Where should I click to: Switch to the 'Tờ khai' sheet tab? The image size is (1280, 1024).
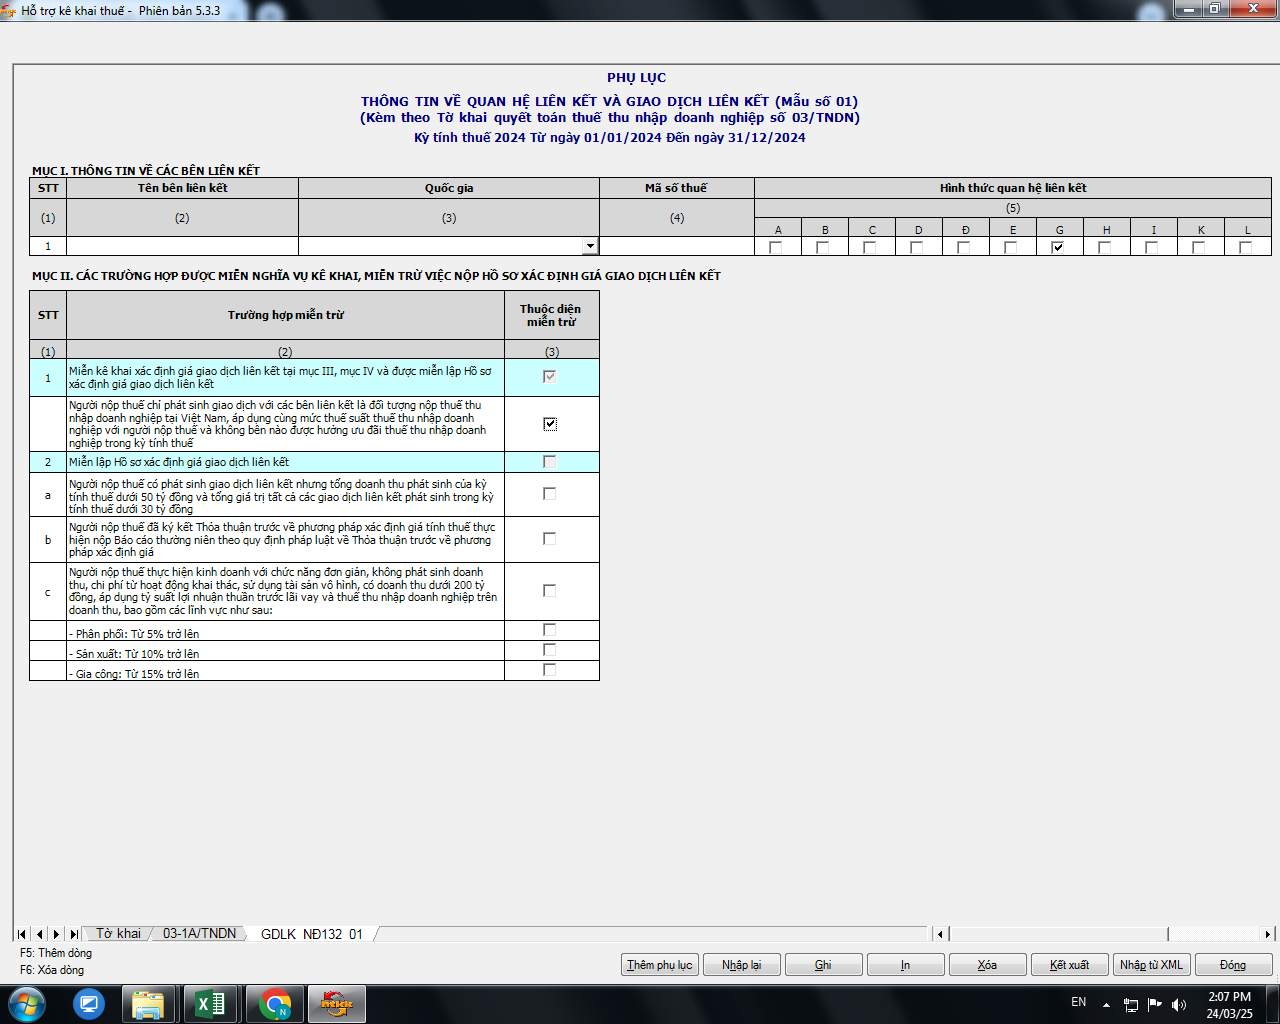(x=118, y=933)
